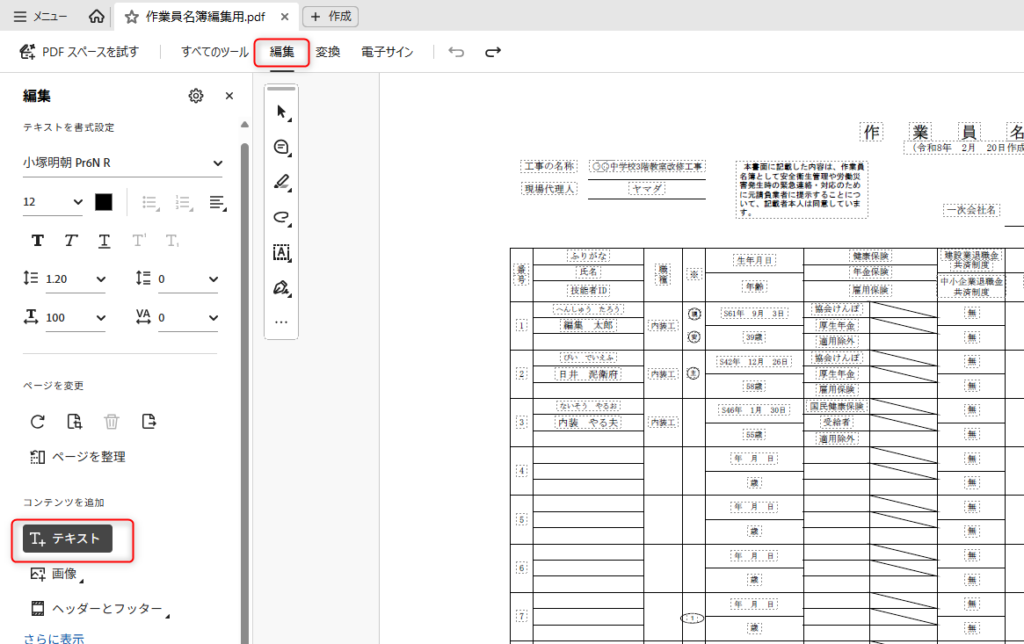Select the arrow selection tool
The image size is (1024, 644).
281,111
